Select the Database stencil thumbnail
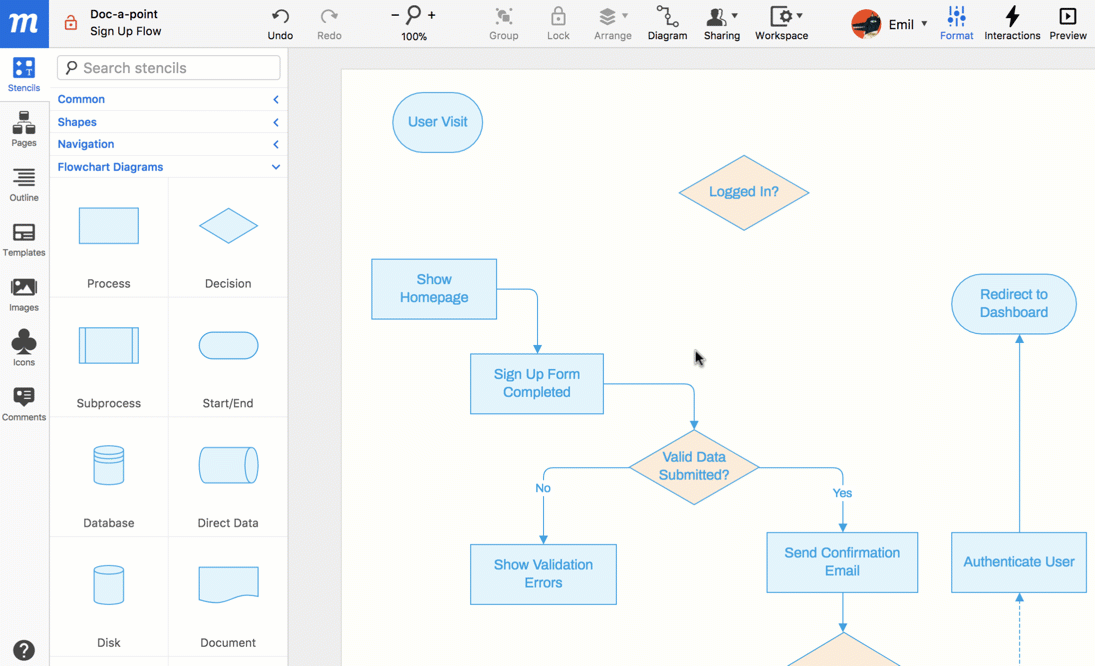Viewport: 1095px width, 666px height. click(x=109, y=466)
